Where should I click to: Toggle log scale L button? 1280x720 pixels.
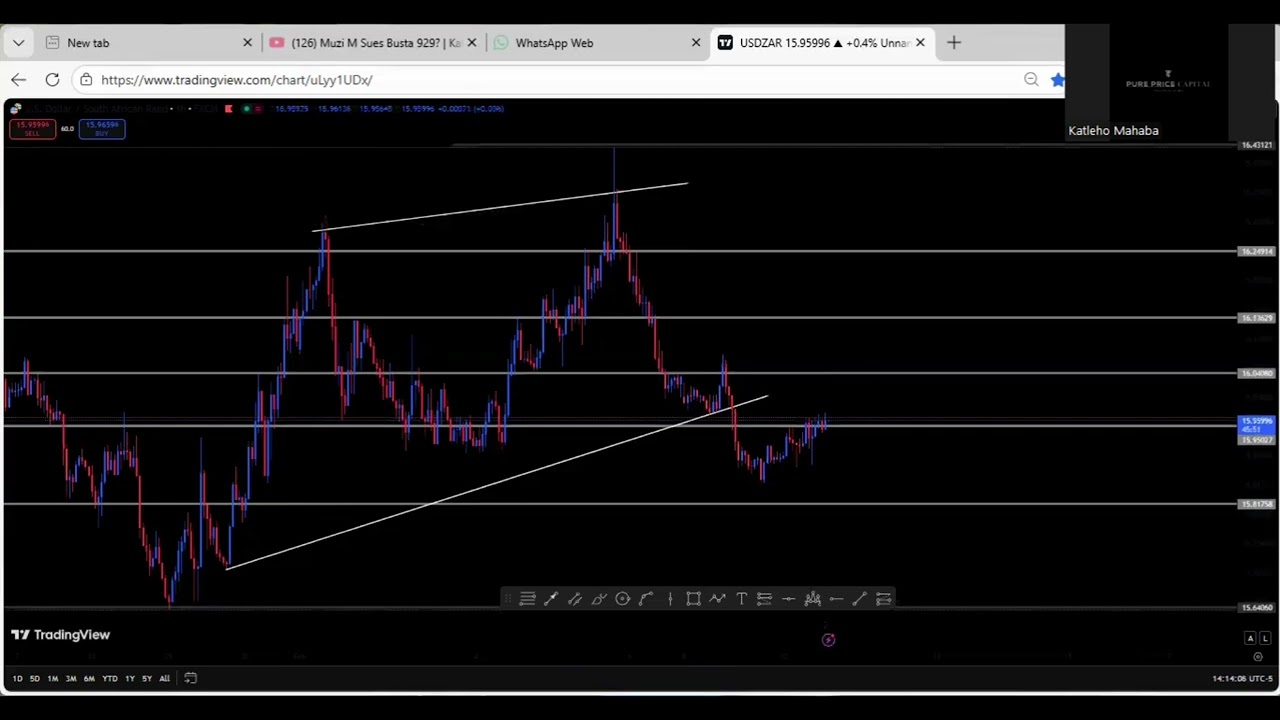pyautogui.click(x=1265, y=638)
